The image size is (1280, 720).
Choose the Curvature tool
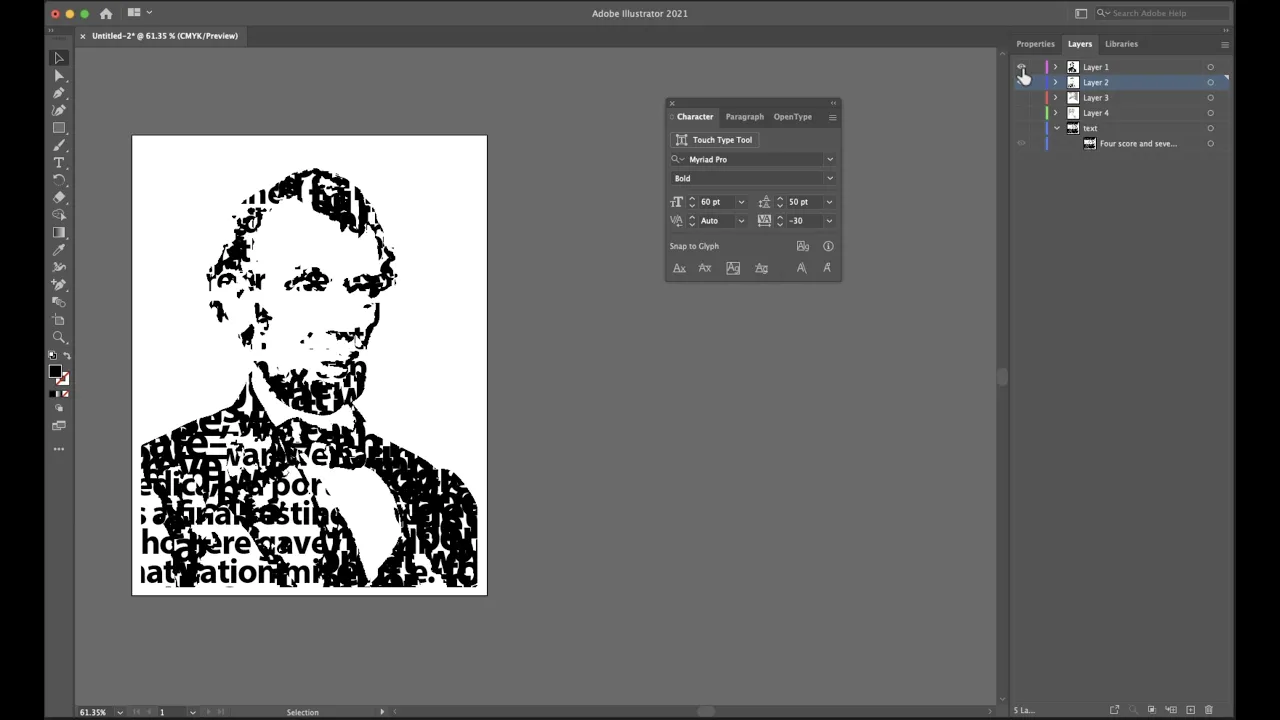click(x=59, y=110)
